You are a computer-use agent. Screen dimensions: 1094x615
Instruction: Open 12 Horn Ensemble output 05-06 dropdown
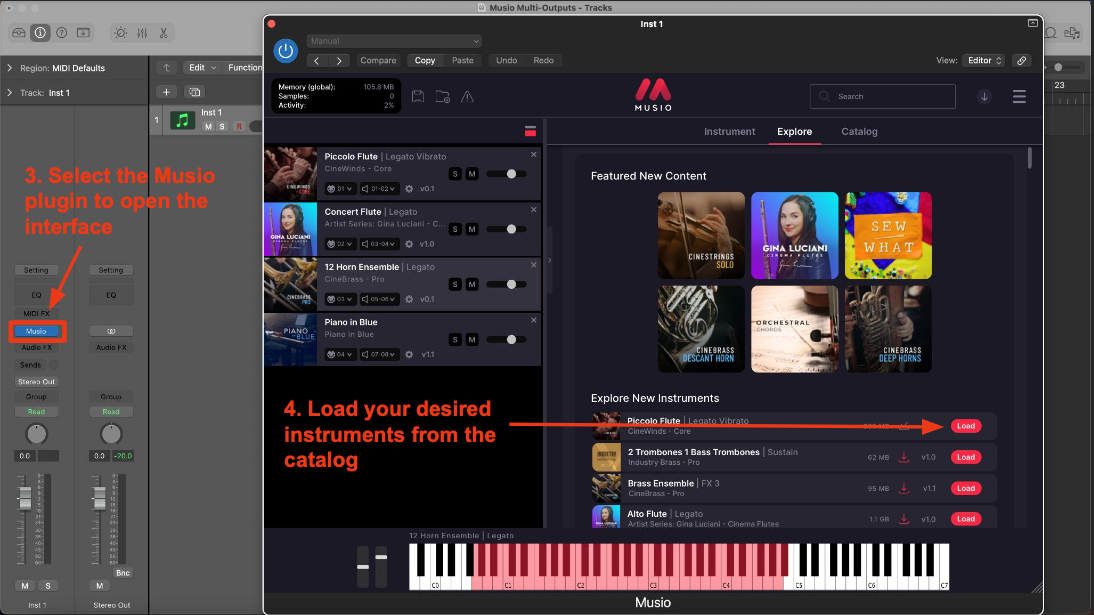pyautogui.click(x=379, y=299)
